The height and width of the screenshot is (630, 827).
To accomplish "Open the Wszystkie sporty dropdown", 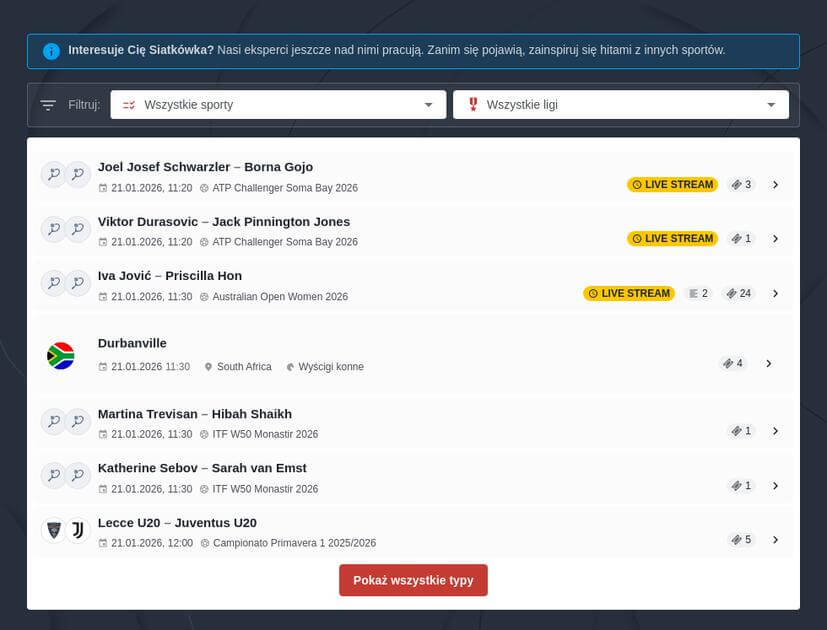I will coord(278,105).
